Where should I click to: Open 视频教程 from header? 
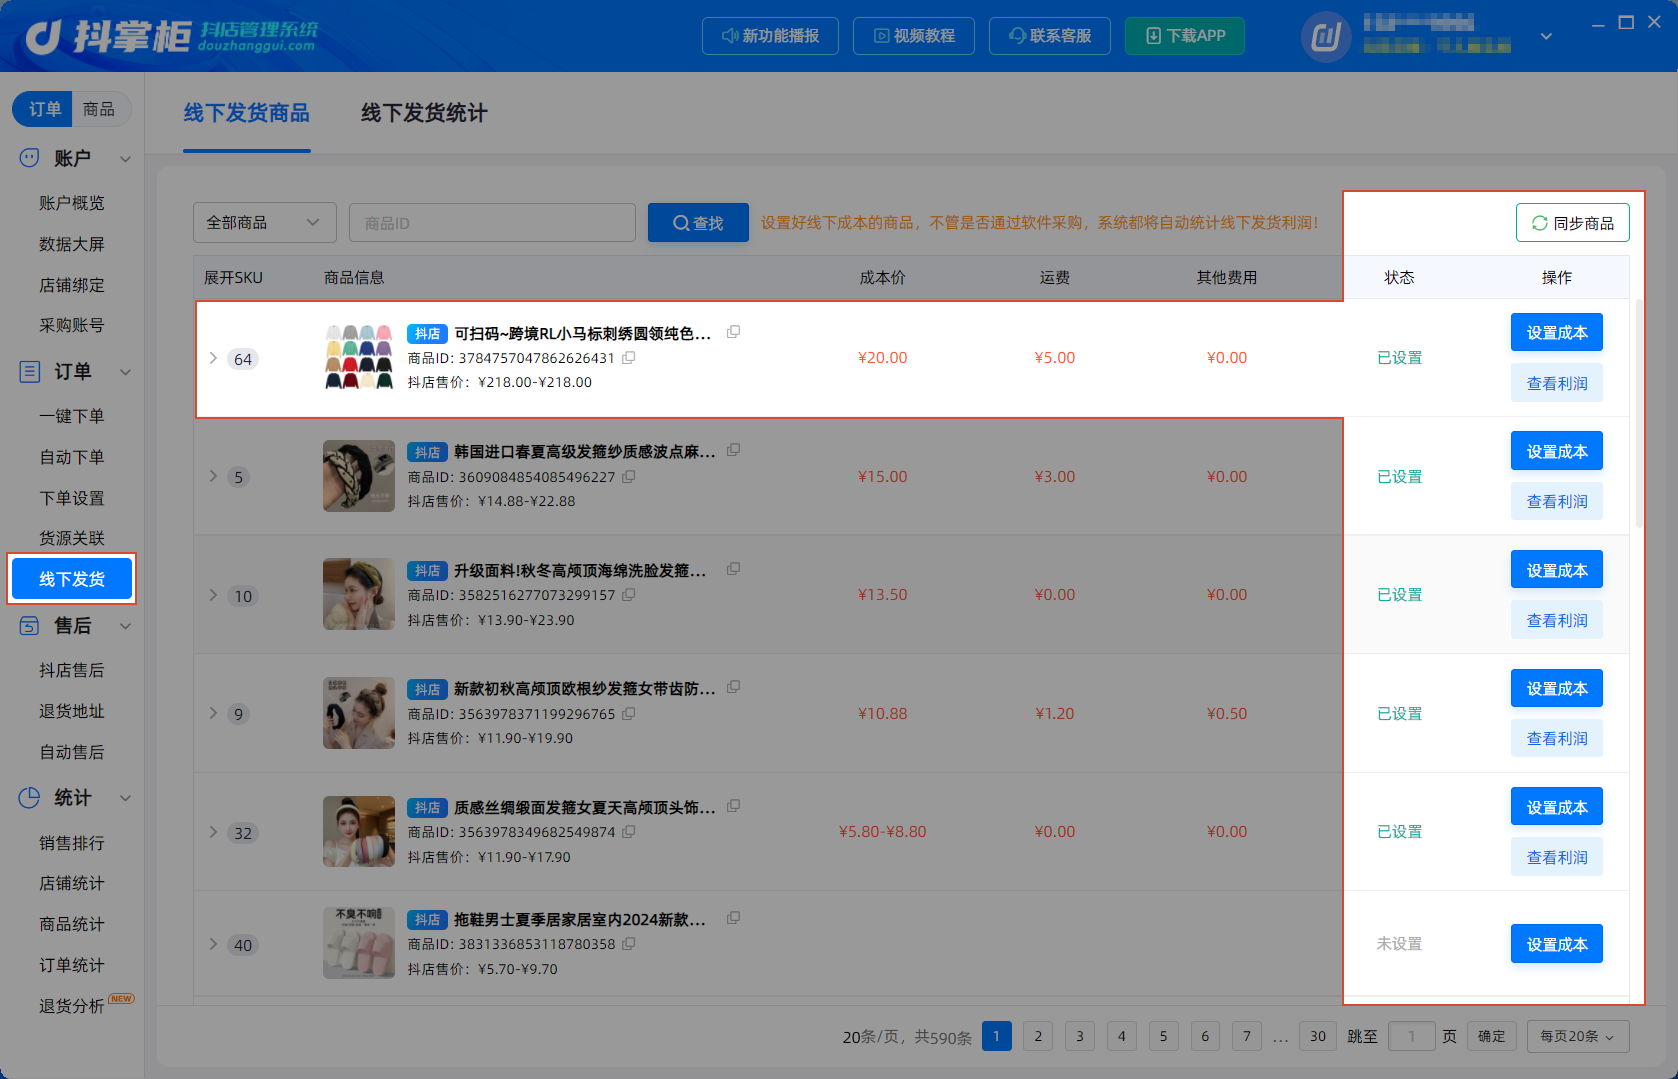pos(914,36)
